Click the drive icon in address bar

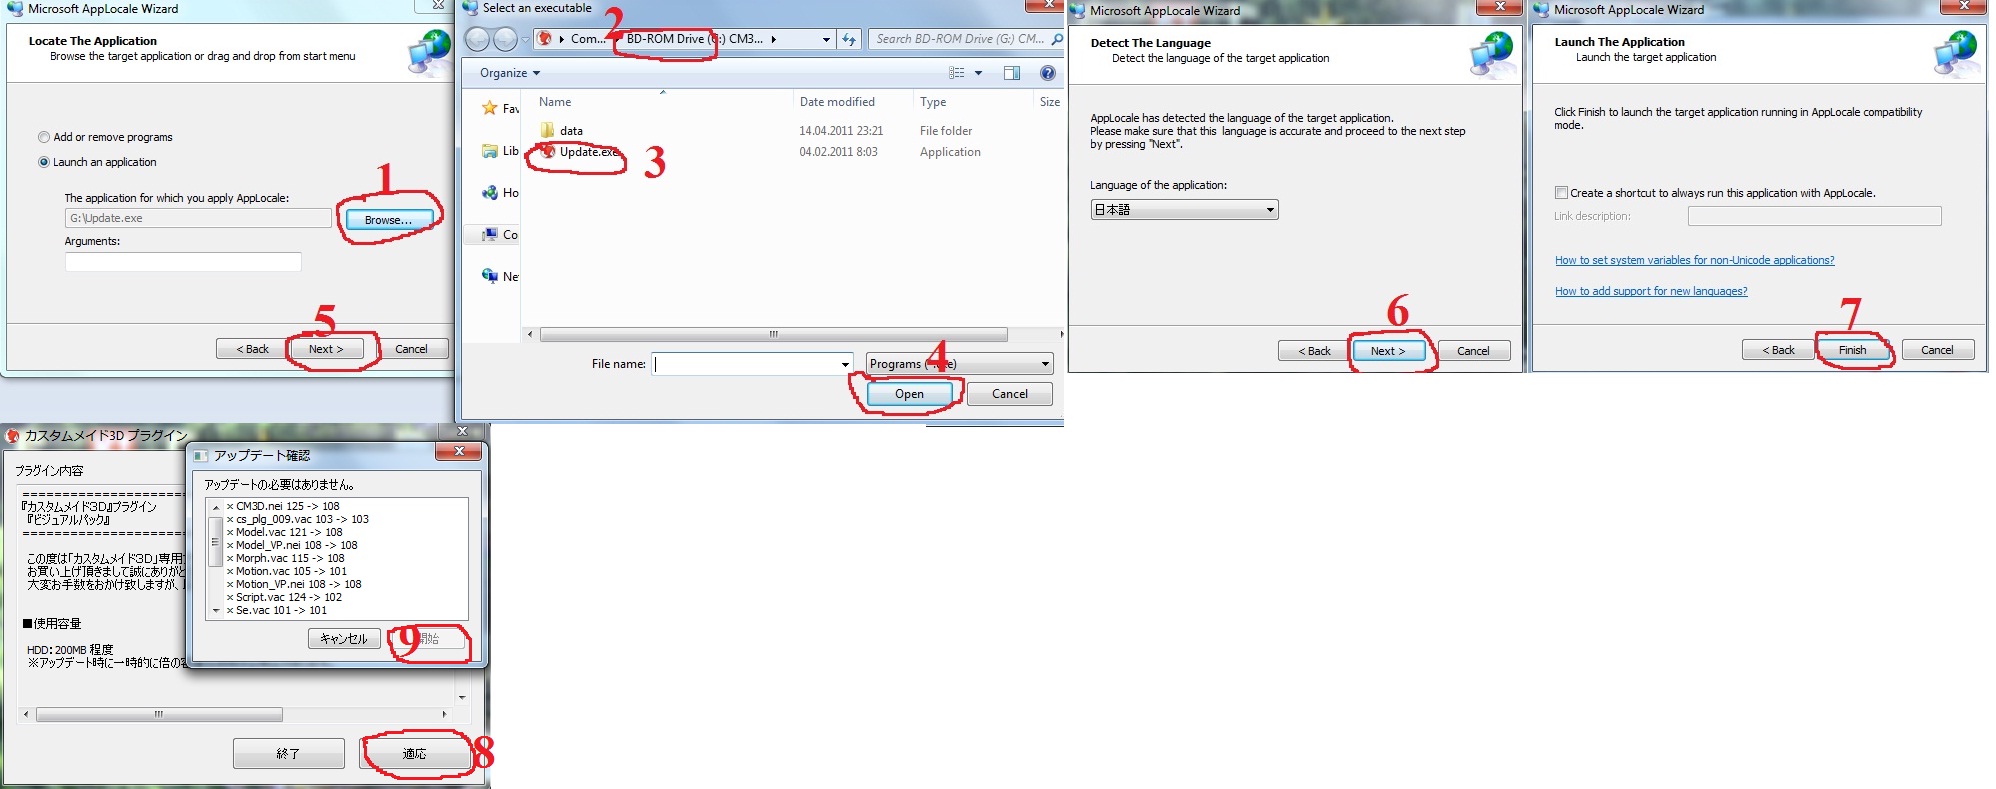click(x=545, y=39)
